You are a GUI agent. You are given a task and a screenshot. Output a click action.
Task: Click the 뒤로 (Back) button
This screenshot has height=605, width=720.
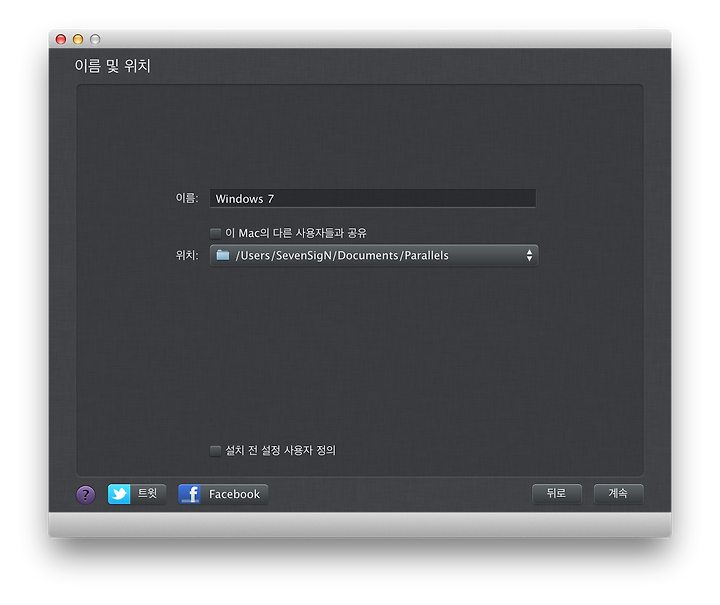(x=557, y=494)
